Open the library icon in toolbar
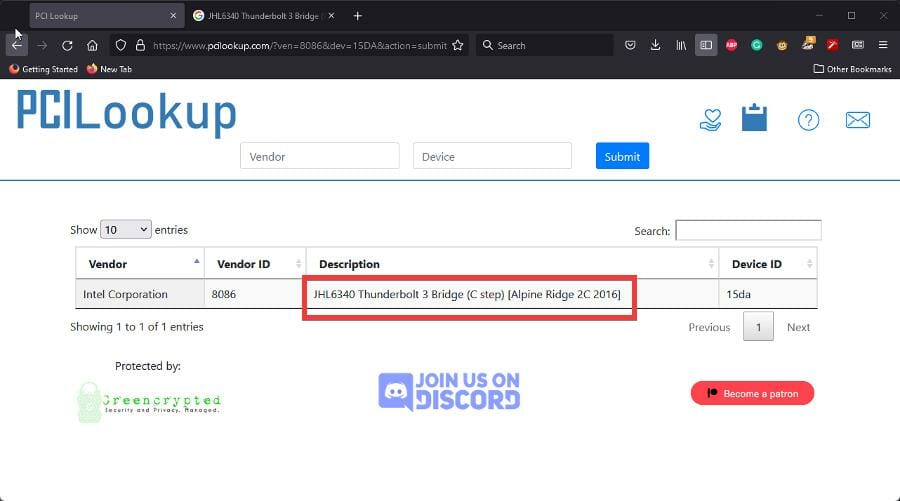The width and height of the screenshot is (900, 501). pyautogui.click(x=681, y=45)
